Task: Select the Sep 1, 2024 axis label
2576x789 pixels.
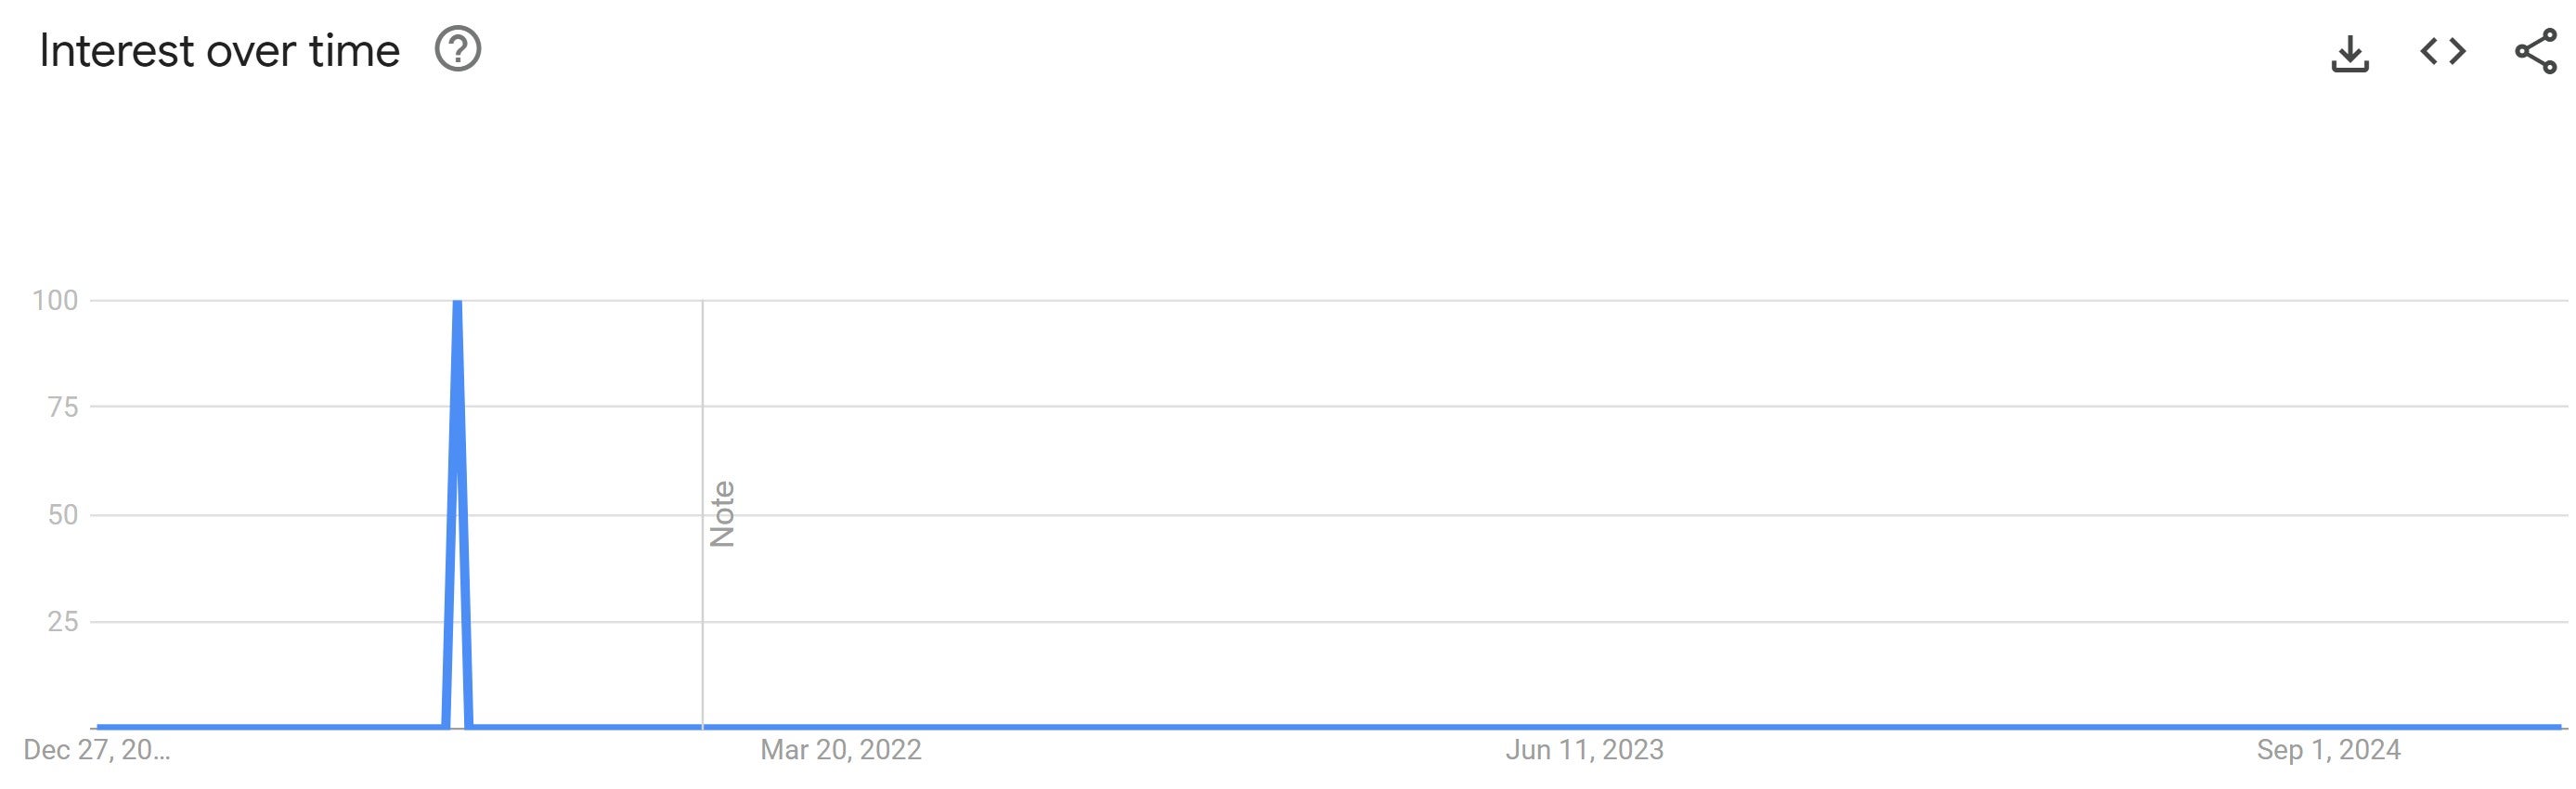Action: point(2329,750)
